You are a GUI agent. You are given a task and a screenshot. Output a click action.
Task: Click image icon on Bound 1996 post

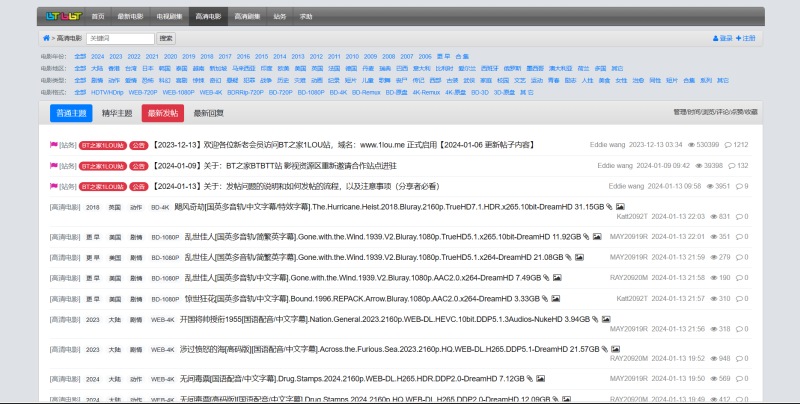[x=556, y=297]
